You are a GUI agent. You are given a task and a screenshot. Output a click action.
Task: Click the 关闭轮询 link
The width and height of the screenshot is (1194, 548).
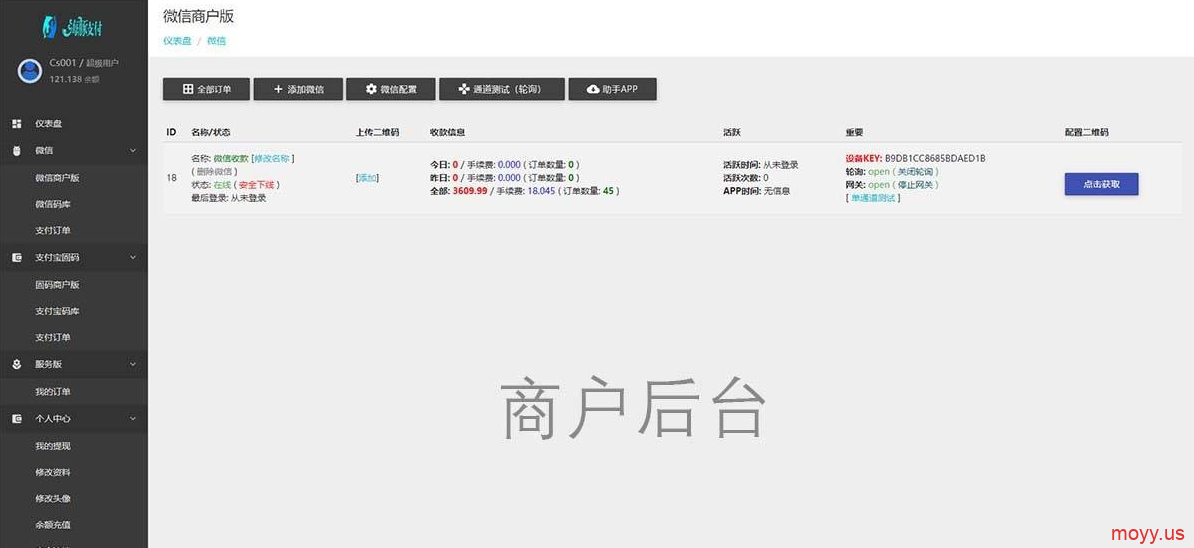coord(915,171)
